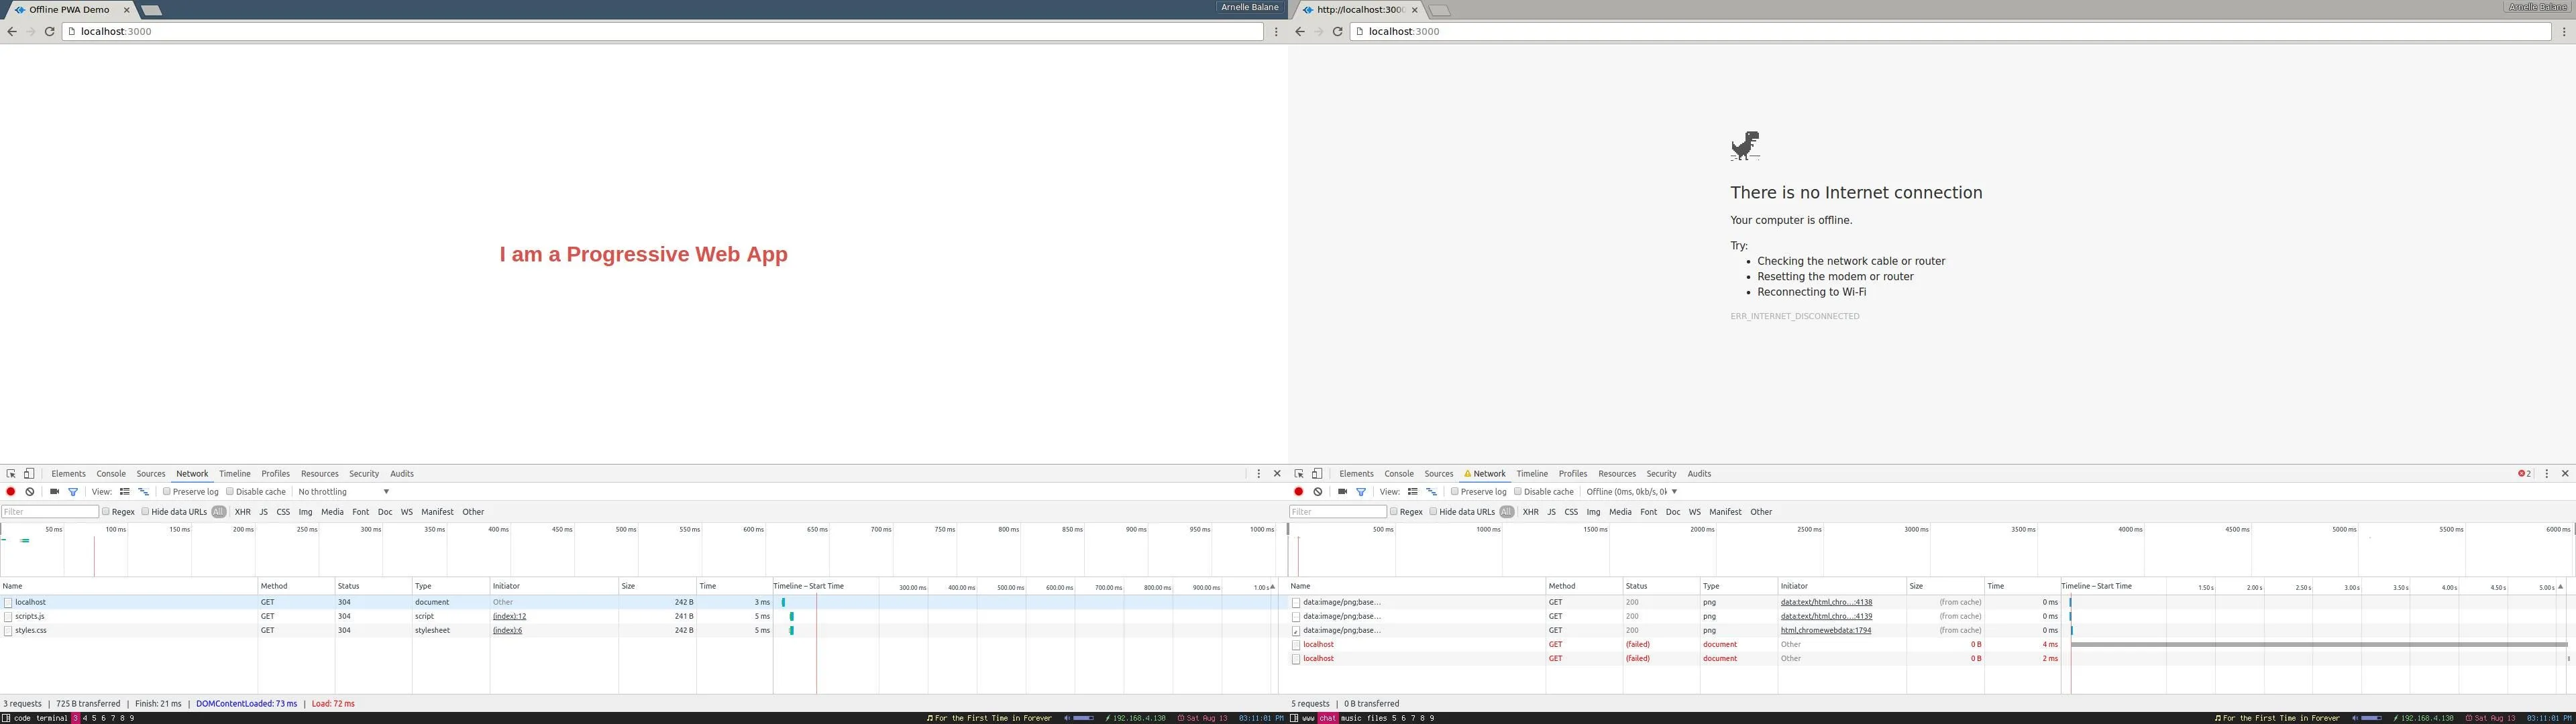Viewport: 2576px width, 724px height.
Task: Click the network filter funnel icon
Action: pyautogui.click(x=72, y=491)
